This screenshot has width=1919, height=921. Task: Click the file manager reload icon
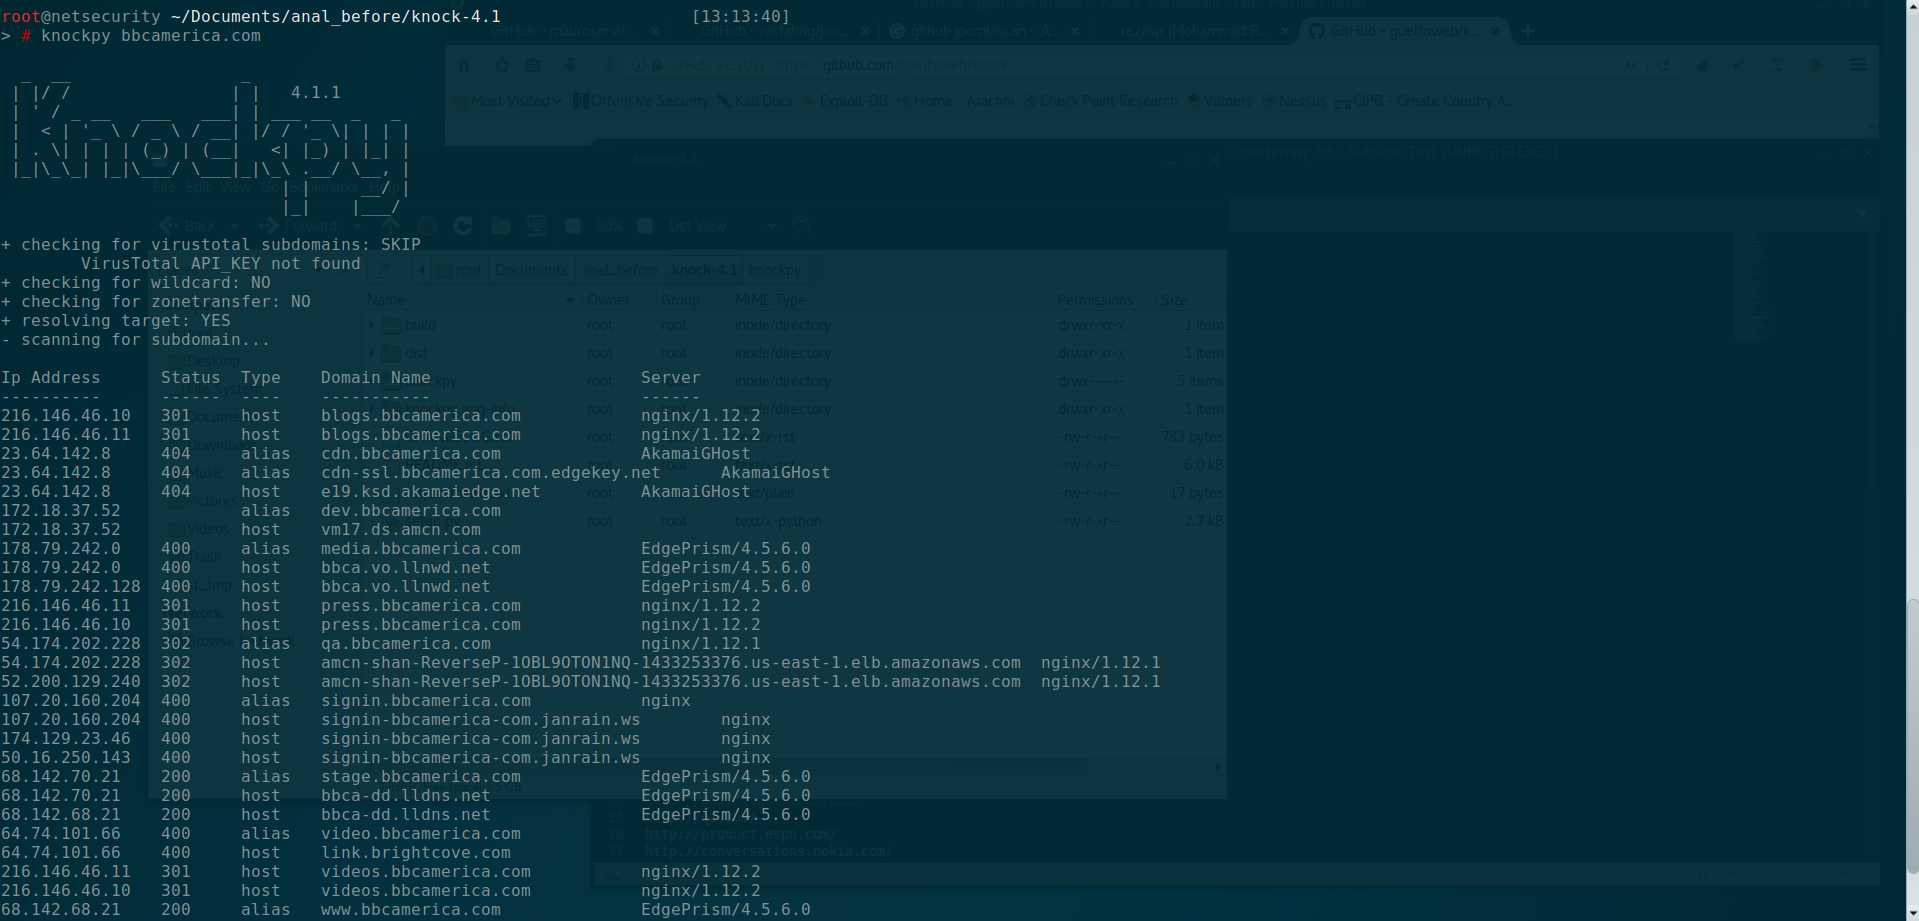[x=463, y=226]
